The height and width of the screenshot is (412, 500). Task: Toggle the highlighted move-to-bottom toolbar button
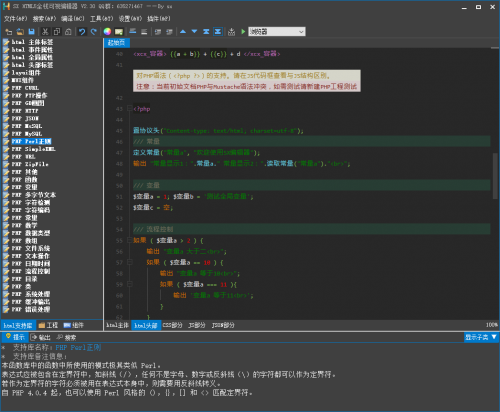click(218, 32)
